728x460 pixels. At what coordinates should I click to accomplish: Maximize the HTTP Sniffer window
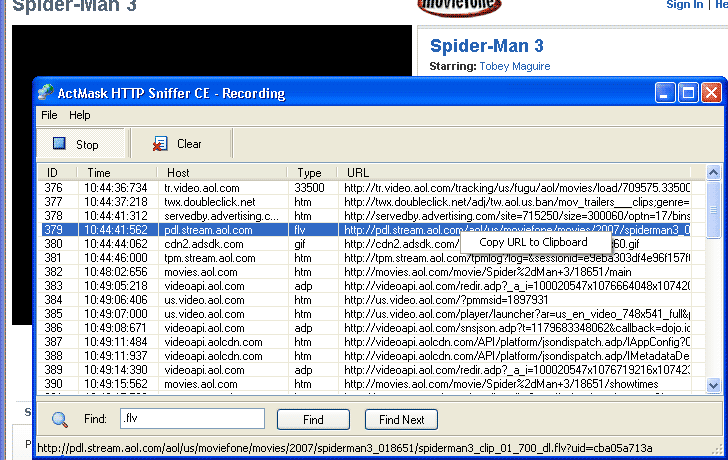[x=688, y=93]
